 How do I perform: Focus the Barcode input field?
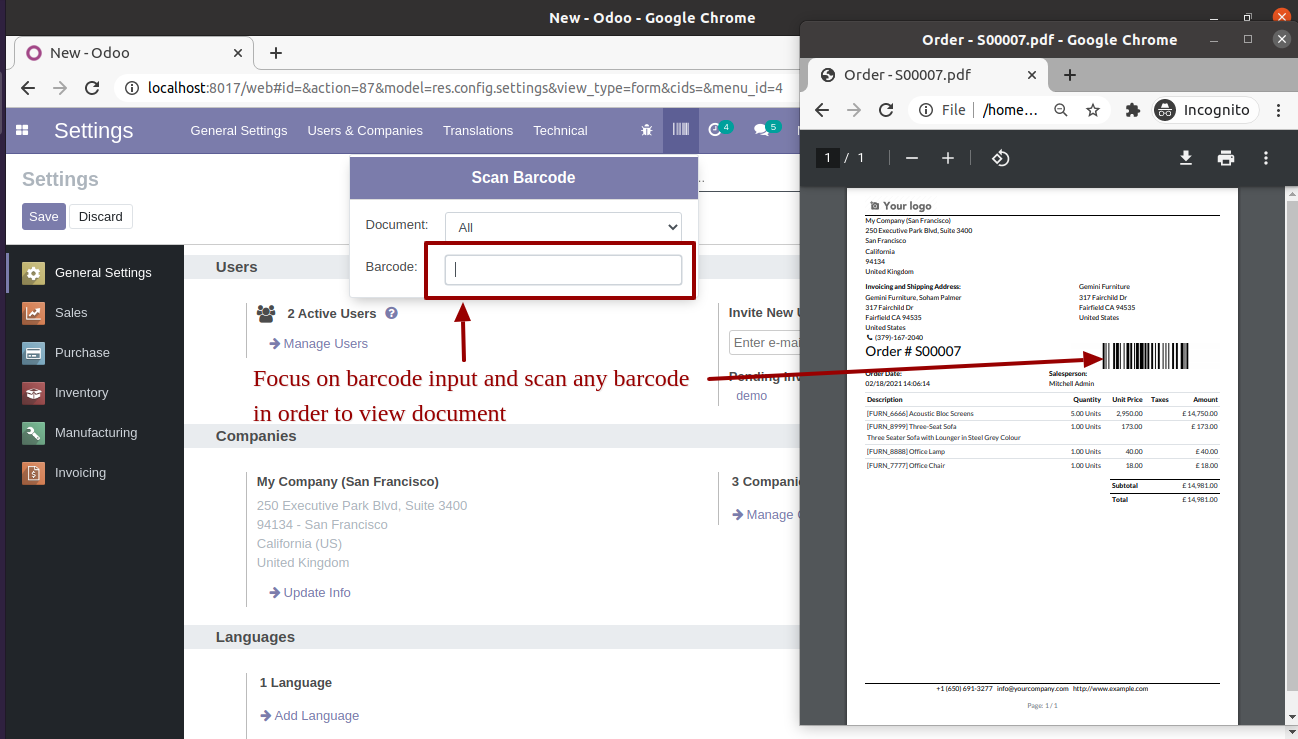click(x=563, y=270)
